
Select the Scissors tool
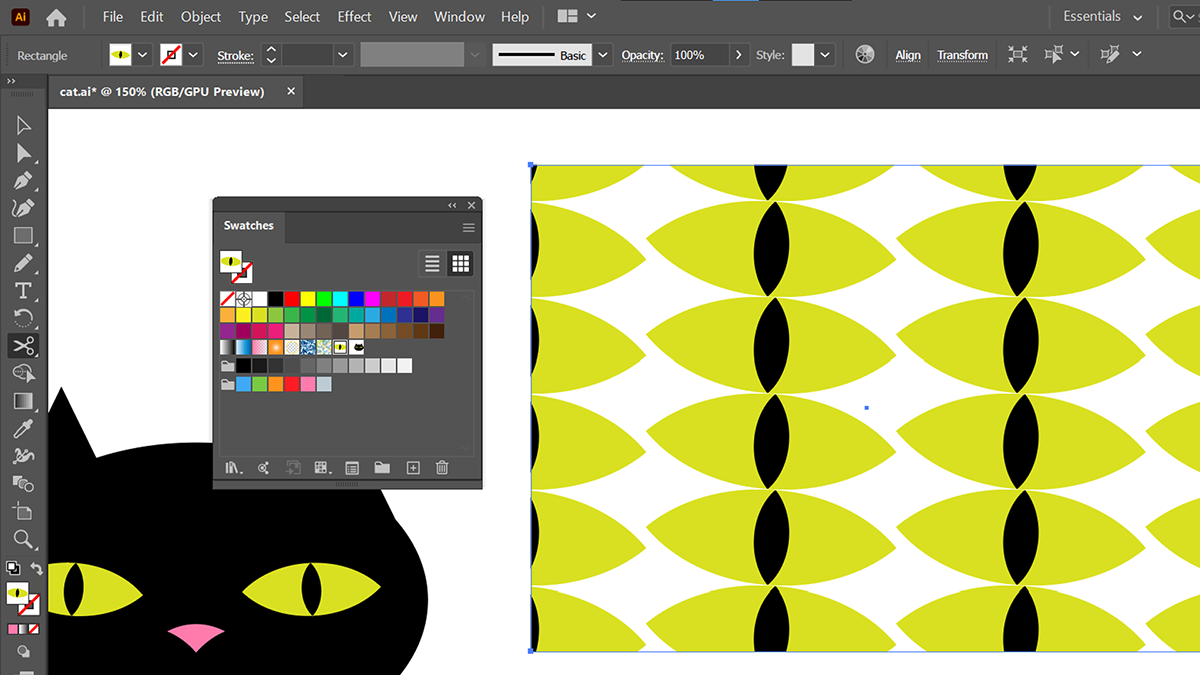23,346
